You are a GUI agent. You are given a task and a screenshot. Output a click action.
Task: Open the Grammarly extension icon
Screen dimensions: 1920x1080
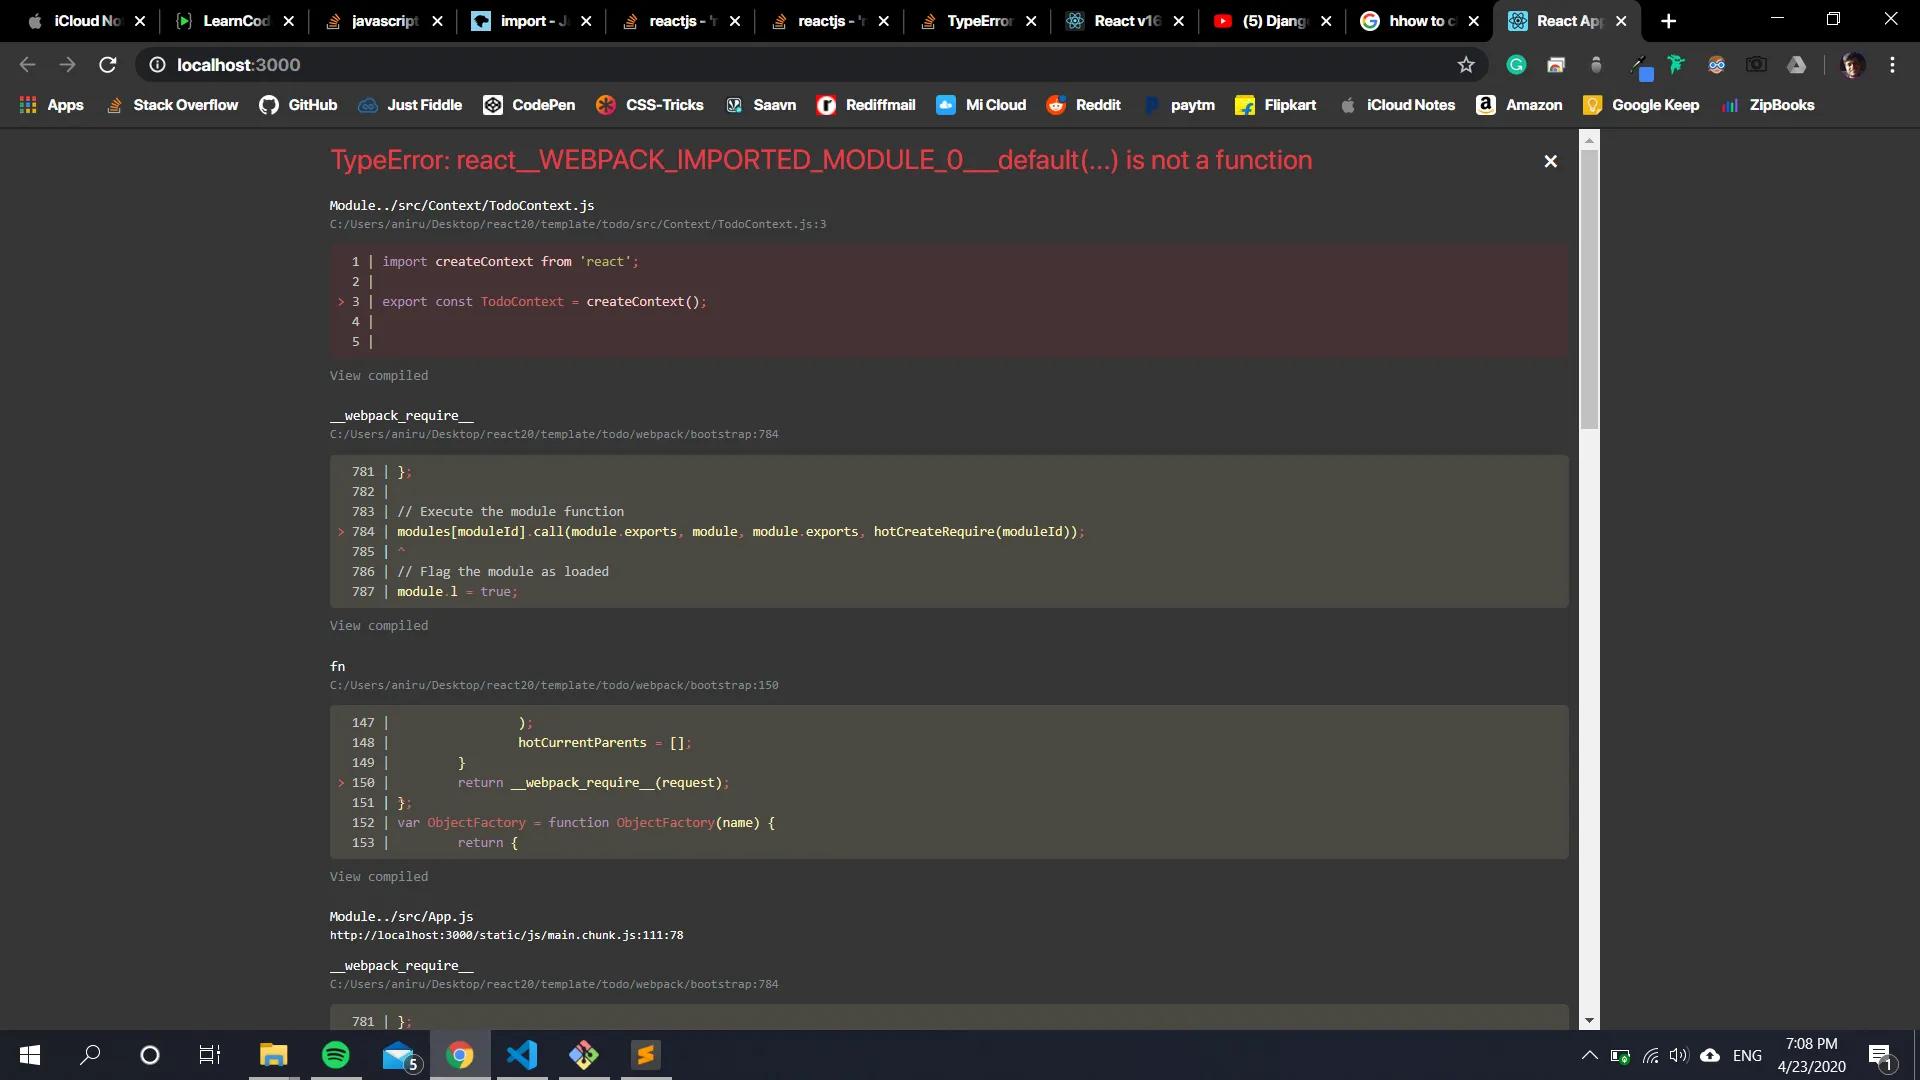click(x=1516, y=65)
